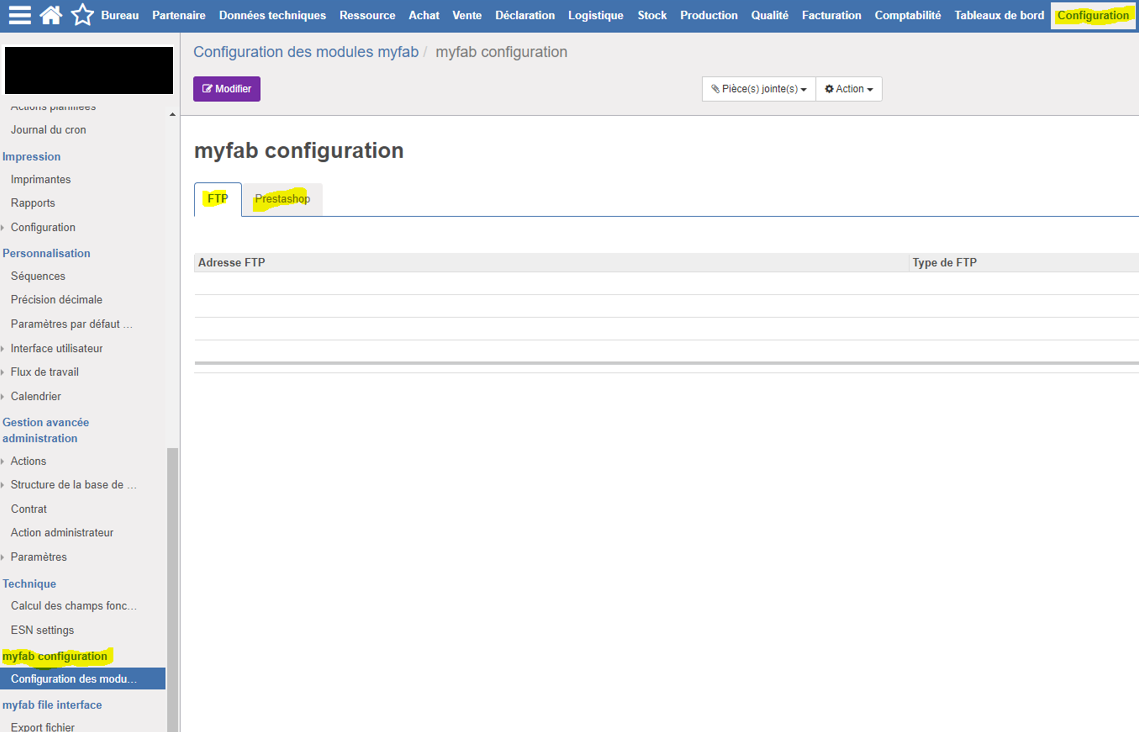
Task: Click the favorites star icon
Action: (x=82, y=15)
